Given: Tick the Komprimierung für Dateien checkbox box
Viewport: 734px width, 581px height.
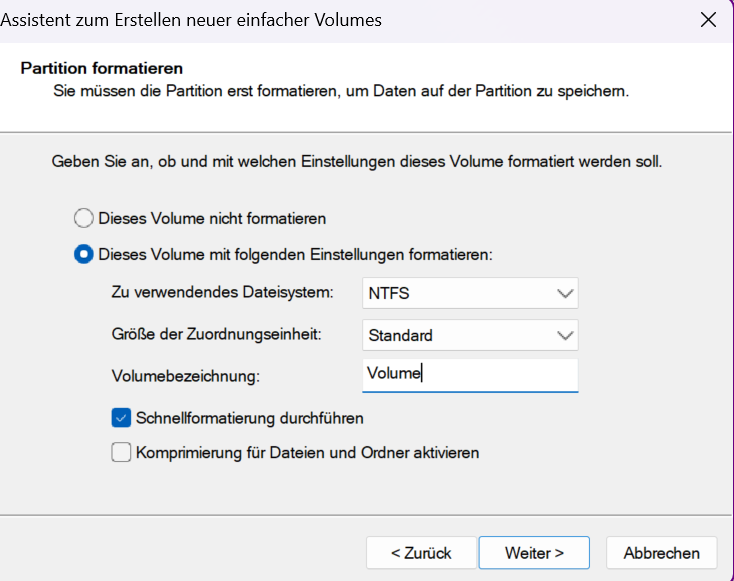Looking at the screenshot, I should tap(121, 452).
